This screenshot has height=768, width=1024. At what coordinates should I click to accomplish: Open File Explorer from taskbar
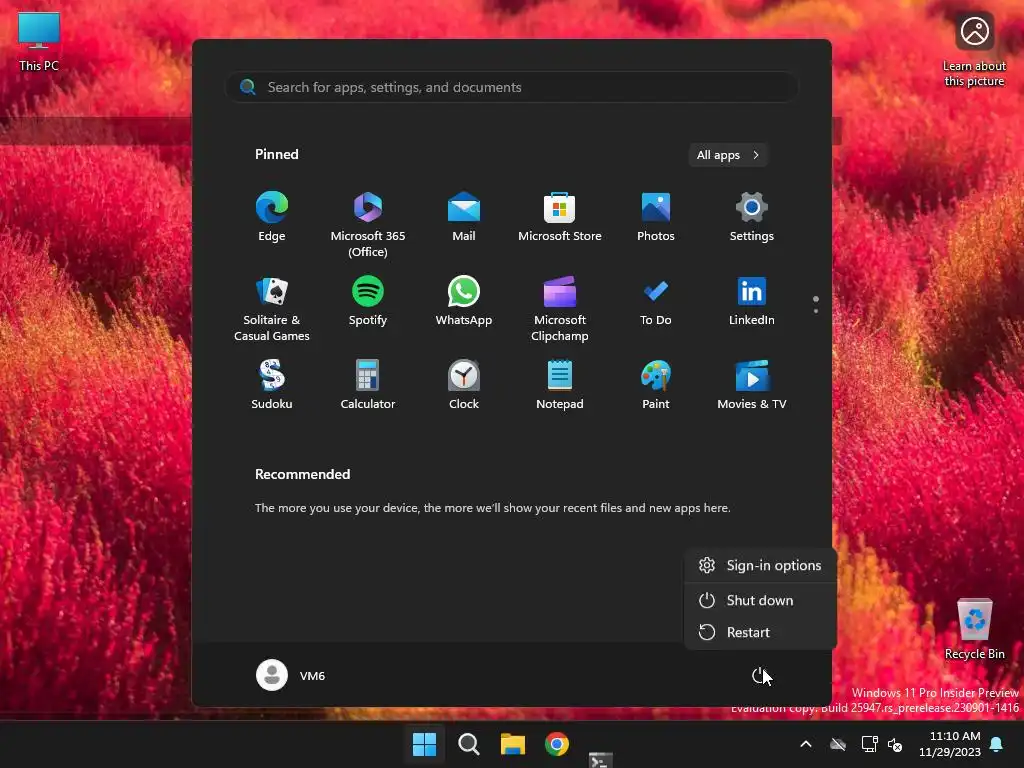(x=513, y=744)
